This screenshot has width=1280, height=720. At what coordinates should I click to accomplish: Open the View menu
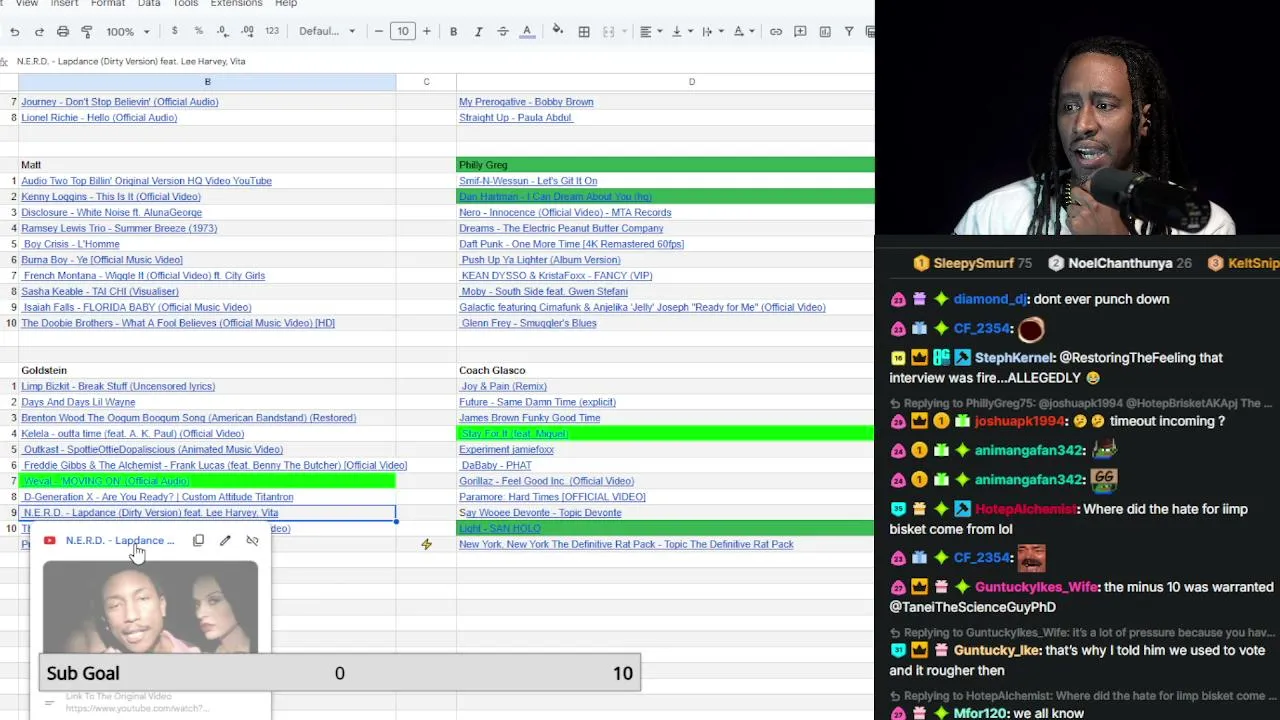pyautogui.click(x=27, y=4)
